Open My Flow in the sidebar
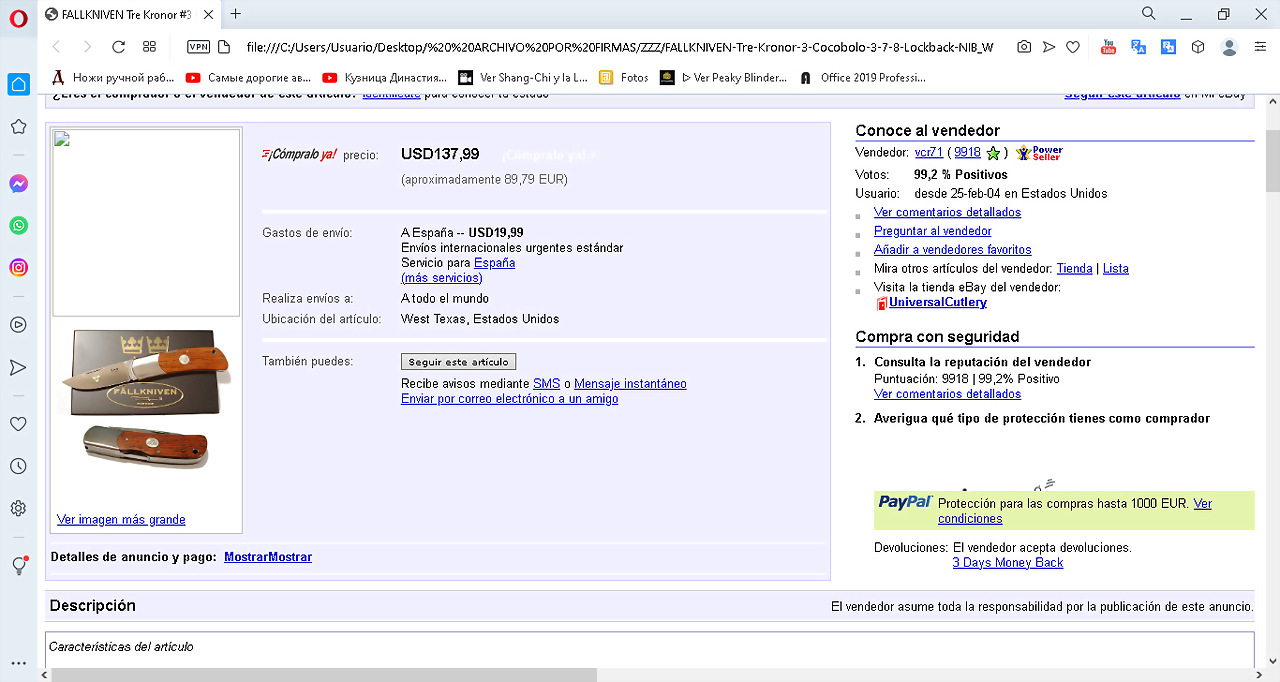1280x682 pixels. pos(18,367)
